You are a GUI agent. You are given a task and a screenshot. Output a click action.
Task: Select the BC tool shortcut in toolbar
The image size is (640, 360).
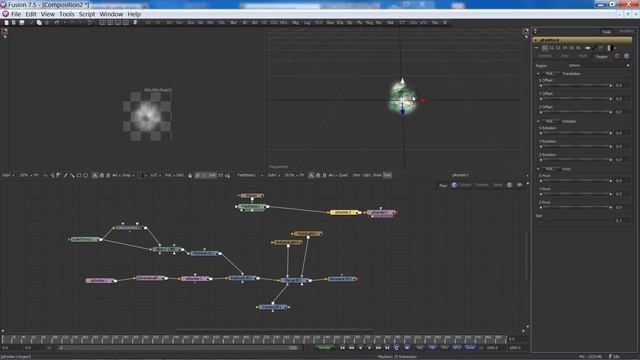(245, 23)
